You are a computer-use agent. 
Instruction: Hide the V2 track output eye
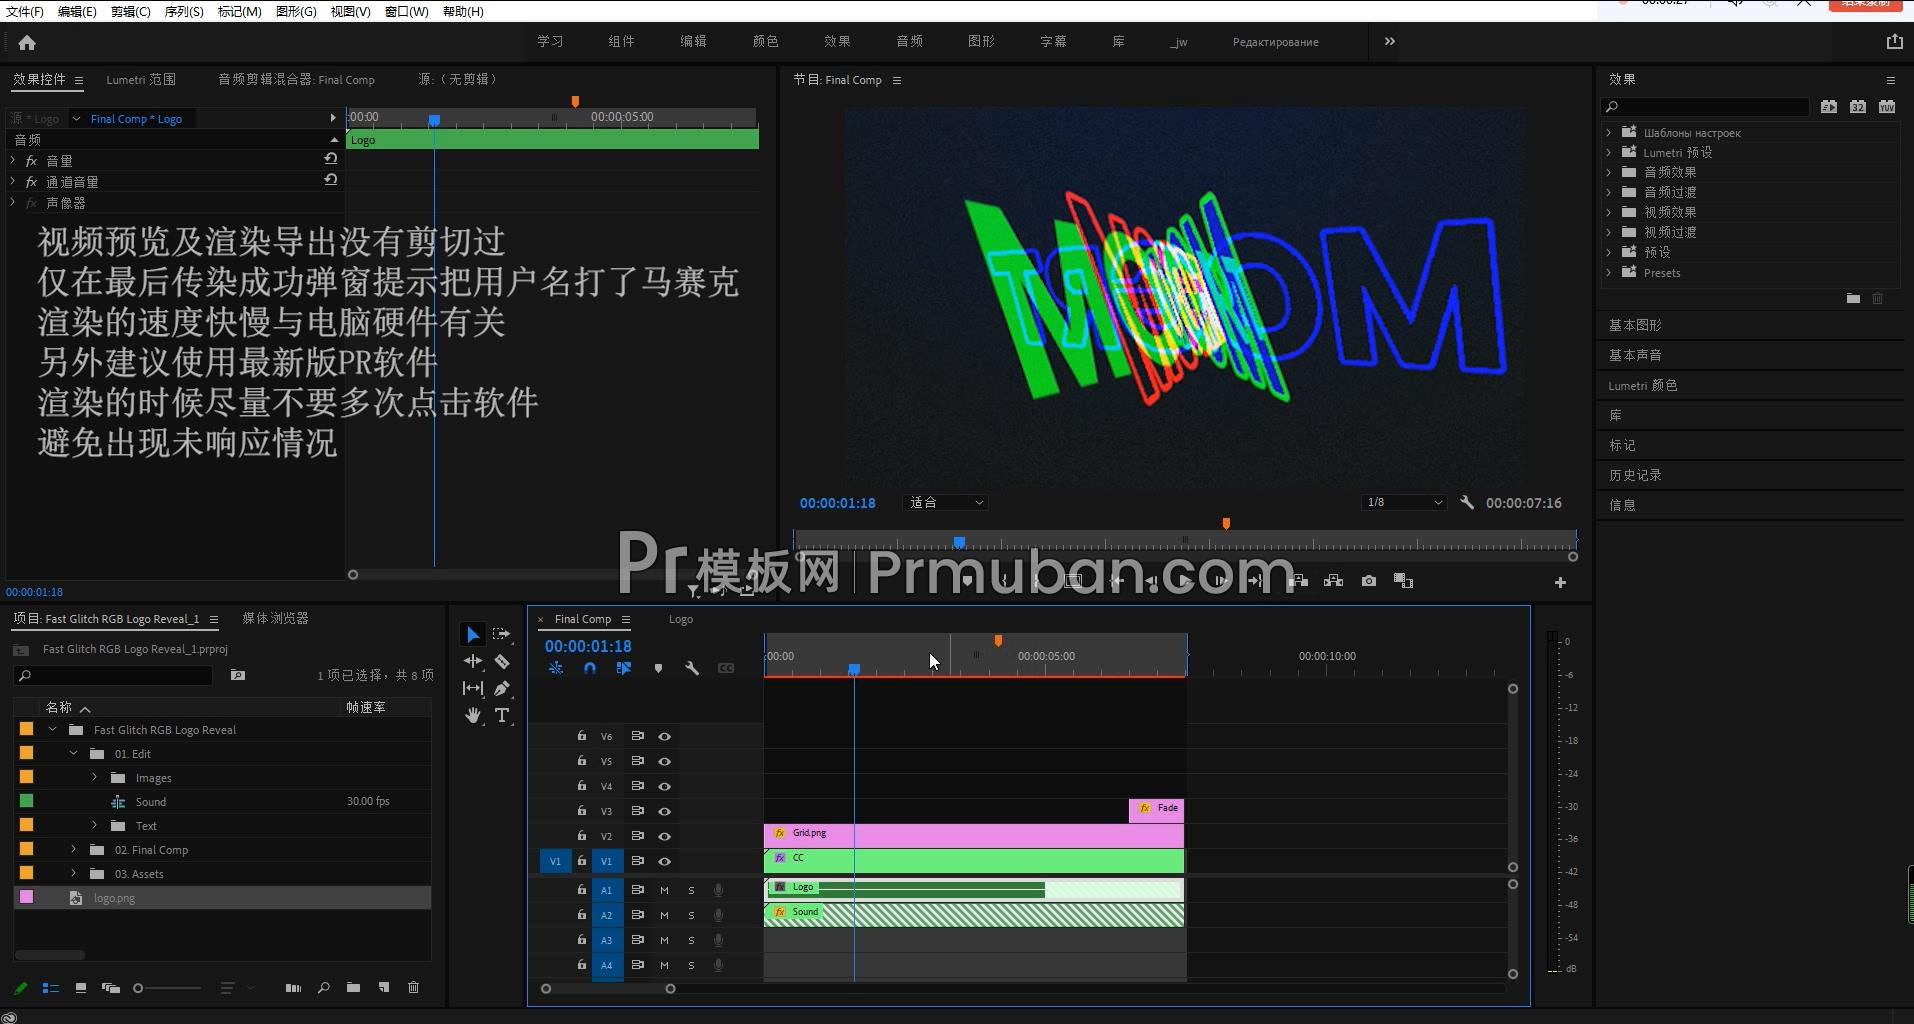(x=665, y=836)
